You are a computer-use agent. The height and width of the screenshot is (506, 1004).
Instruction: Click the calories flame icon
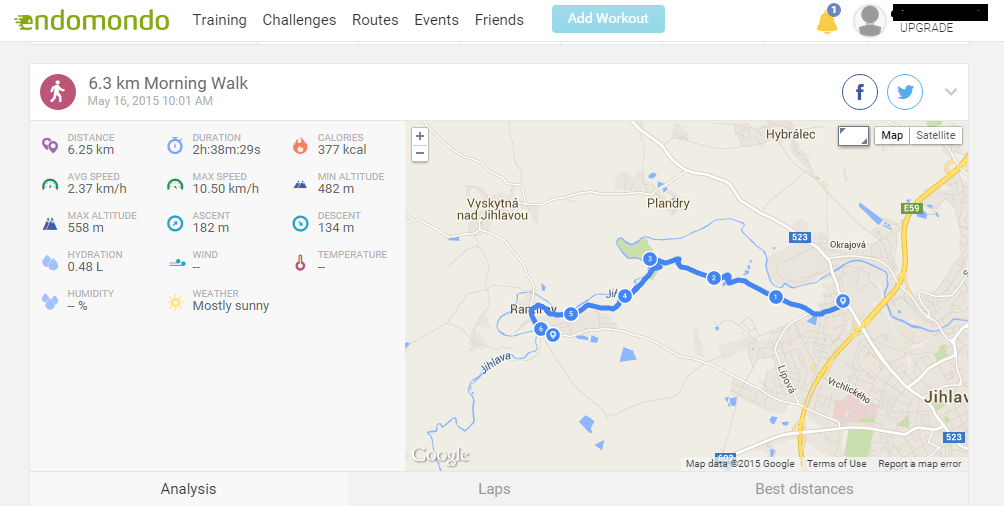[x=300, y=145]
